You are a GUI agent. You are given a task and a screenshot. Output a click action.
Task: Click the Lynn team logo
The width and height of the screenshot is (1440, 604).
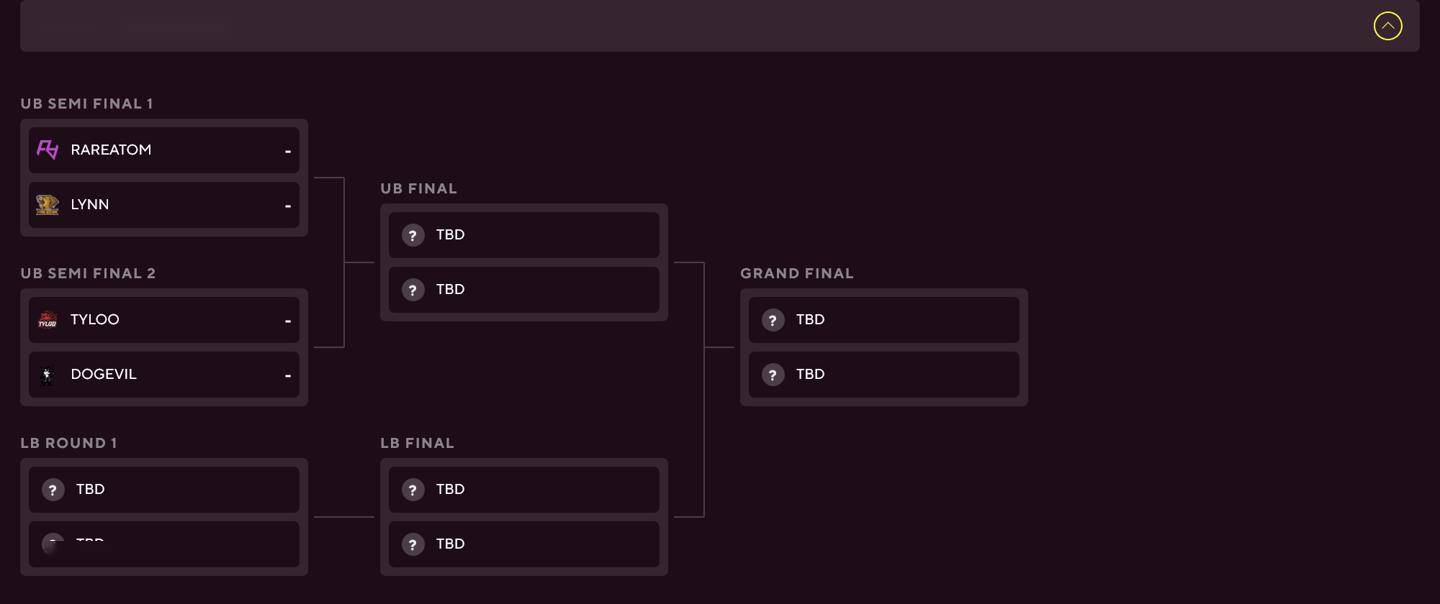click(x=47, y=205)
